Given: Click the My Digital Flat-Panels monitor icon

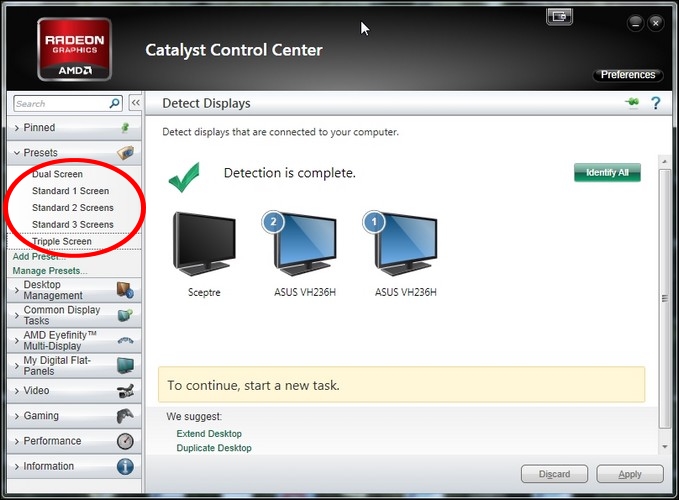Looking at the screenshot, I should pyautogui.click(x=125, y=366).
